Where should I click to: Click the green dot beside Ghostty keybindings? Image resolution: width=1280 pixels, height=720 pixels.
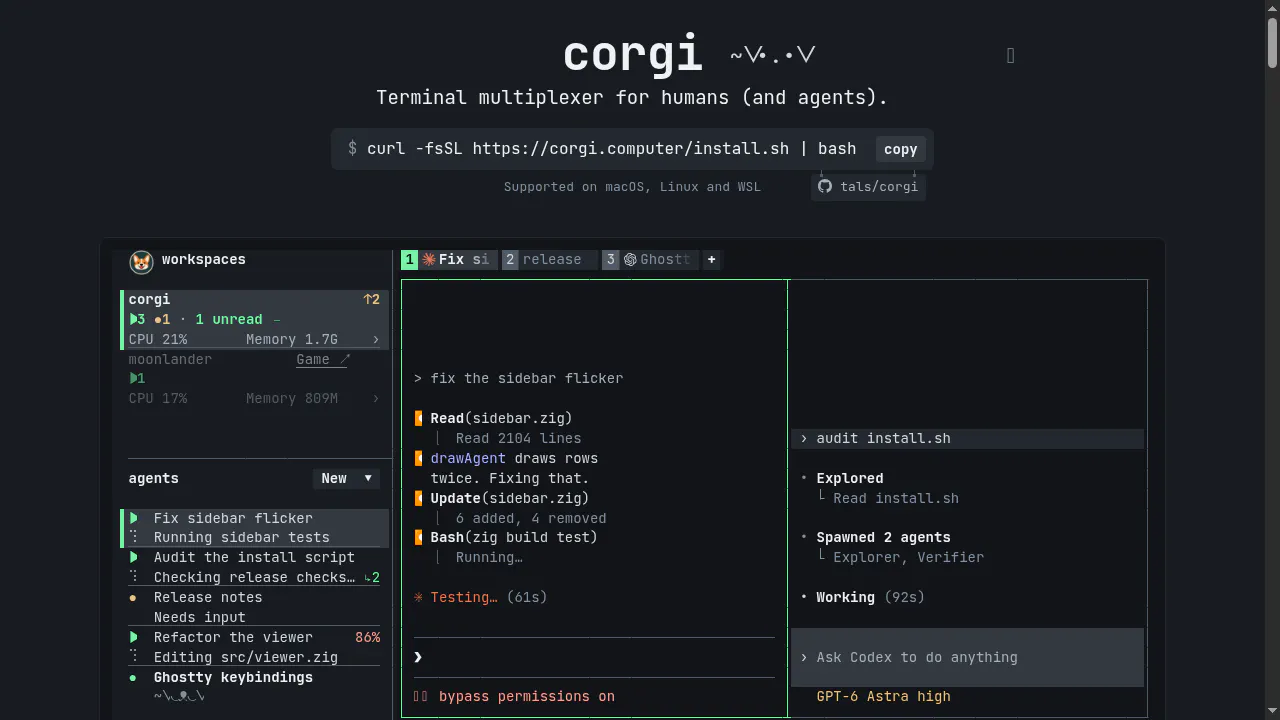133,677
